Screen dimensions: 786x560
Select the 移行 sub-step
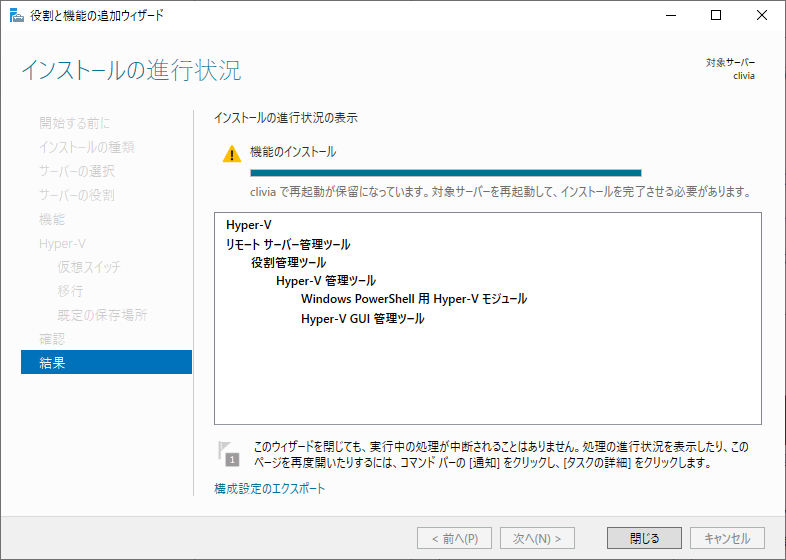pos(70,291)
